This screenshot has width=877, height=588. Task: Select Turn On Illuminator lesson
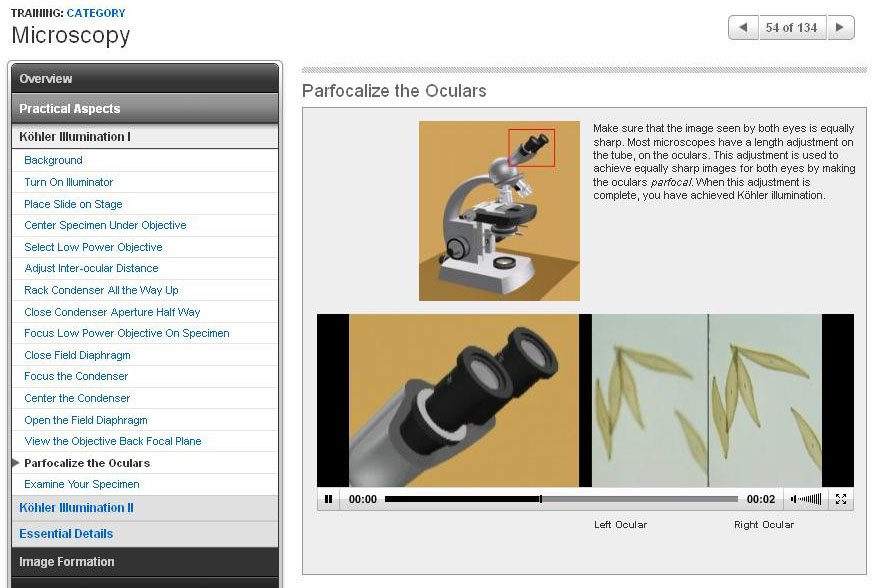point(69,182)
